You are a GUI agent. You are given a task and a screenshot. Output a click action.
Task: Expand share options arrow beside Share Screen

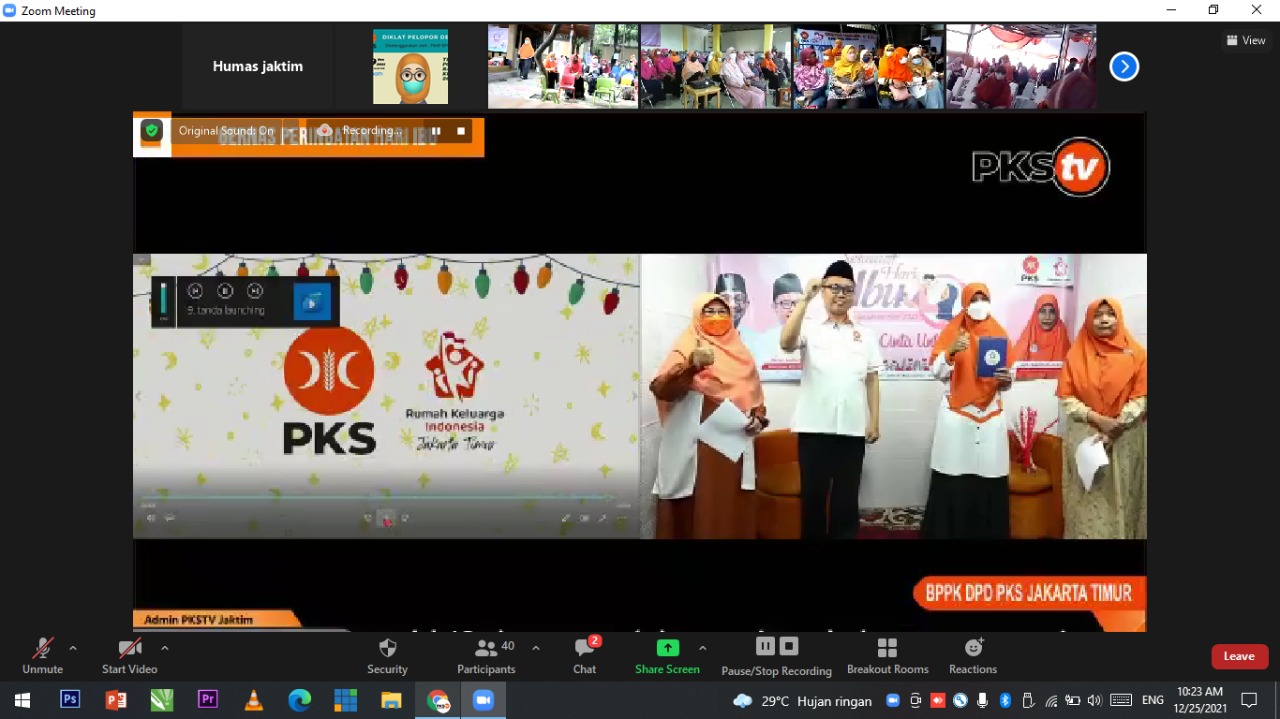pos(702,648)
